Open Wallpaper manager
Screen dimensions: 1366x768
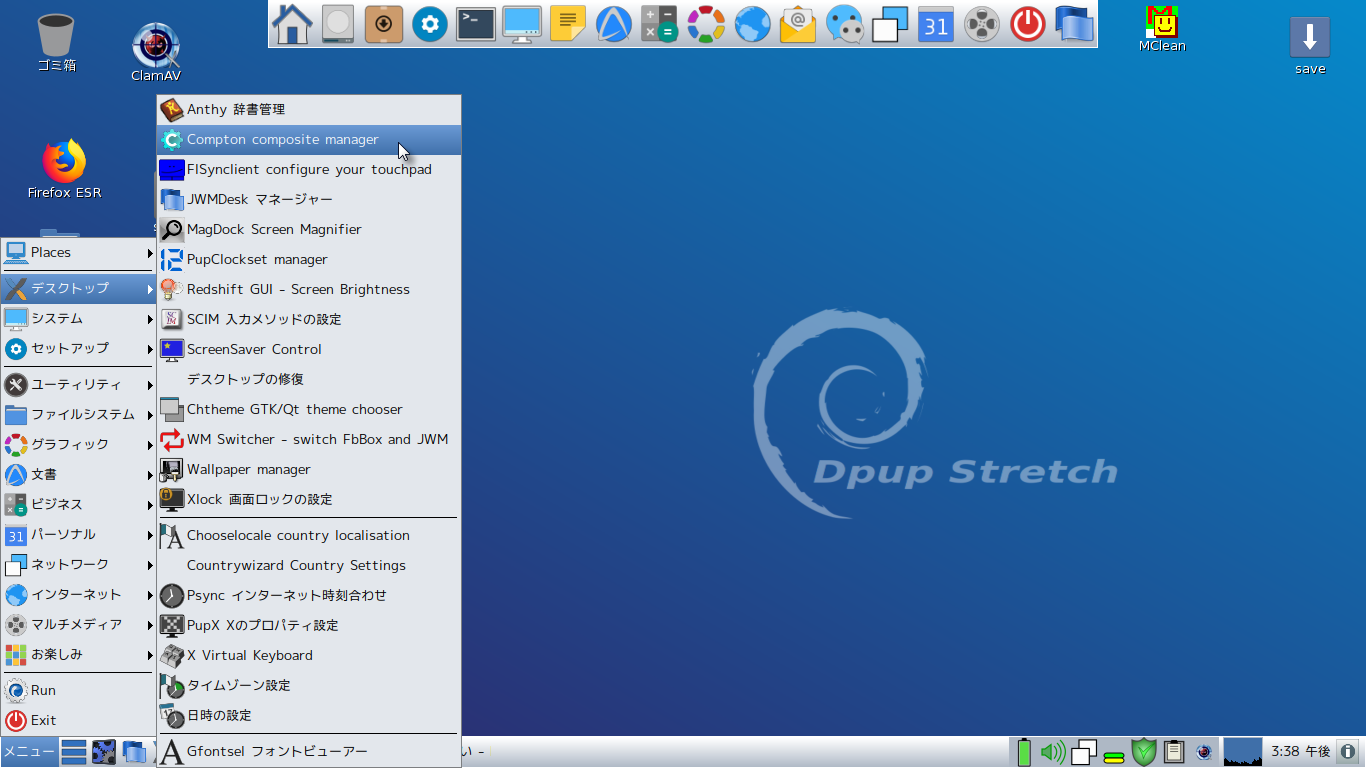[x=309, y=470]
